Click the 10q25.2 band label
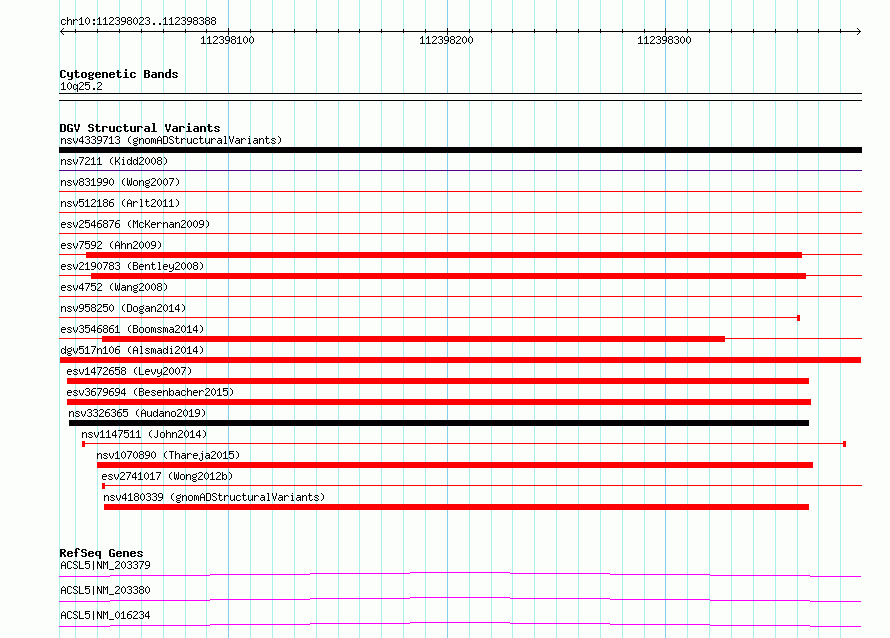 [x=81, y=86]
